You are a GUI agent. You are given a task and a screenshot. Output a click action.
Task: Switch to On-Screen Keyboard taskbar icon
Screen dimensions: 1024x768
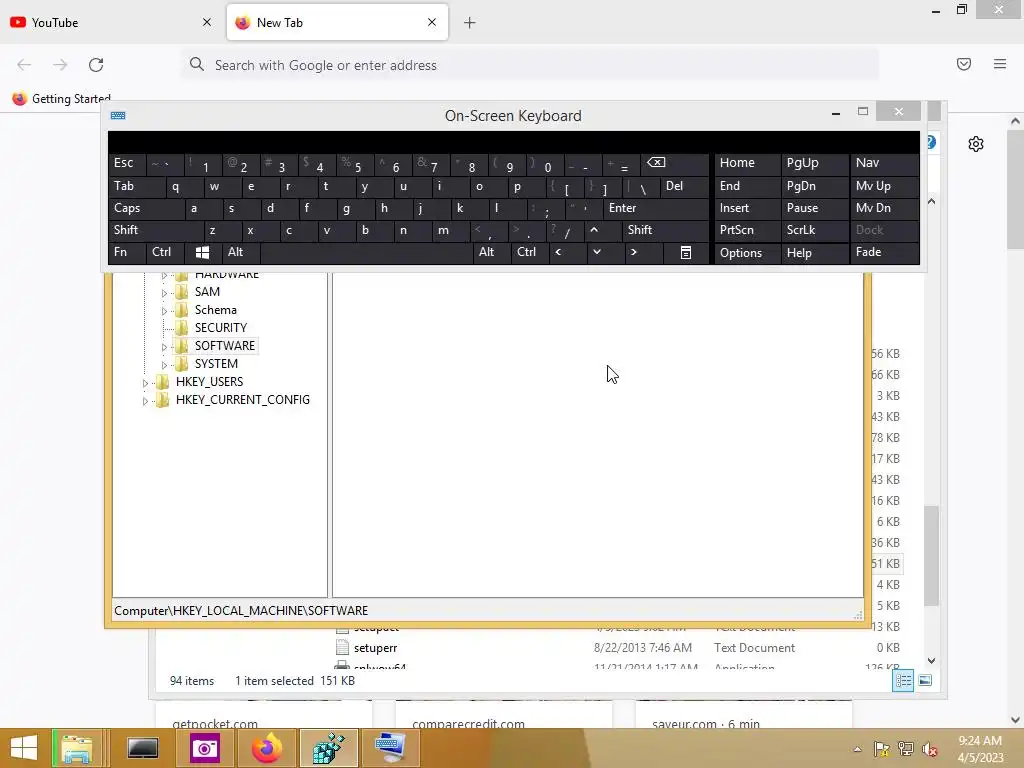click(391, 748)
